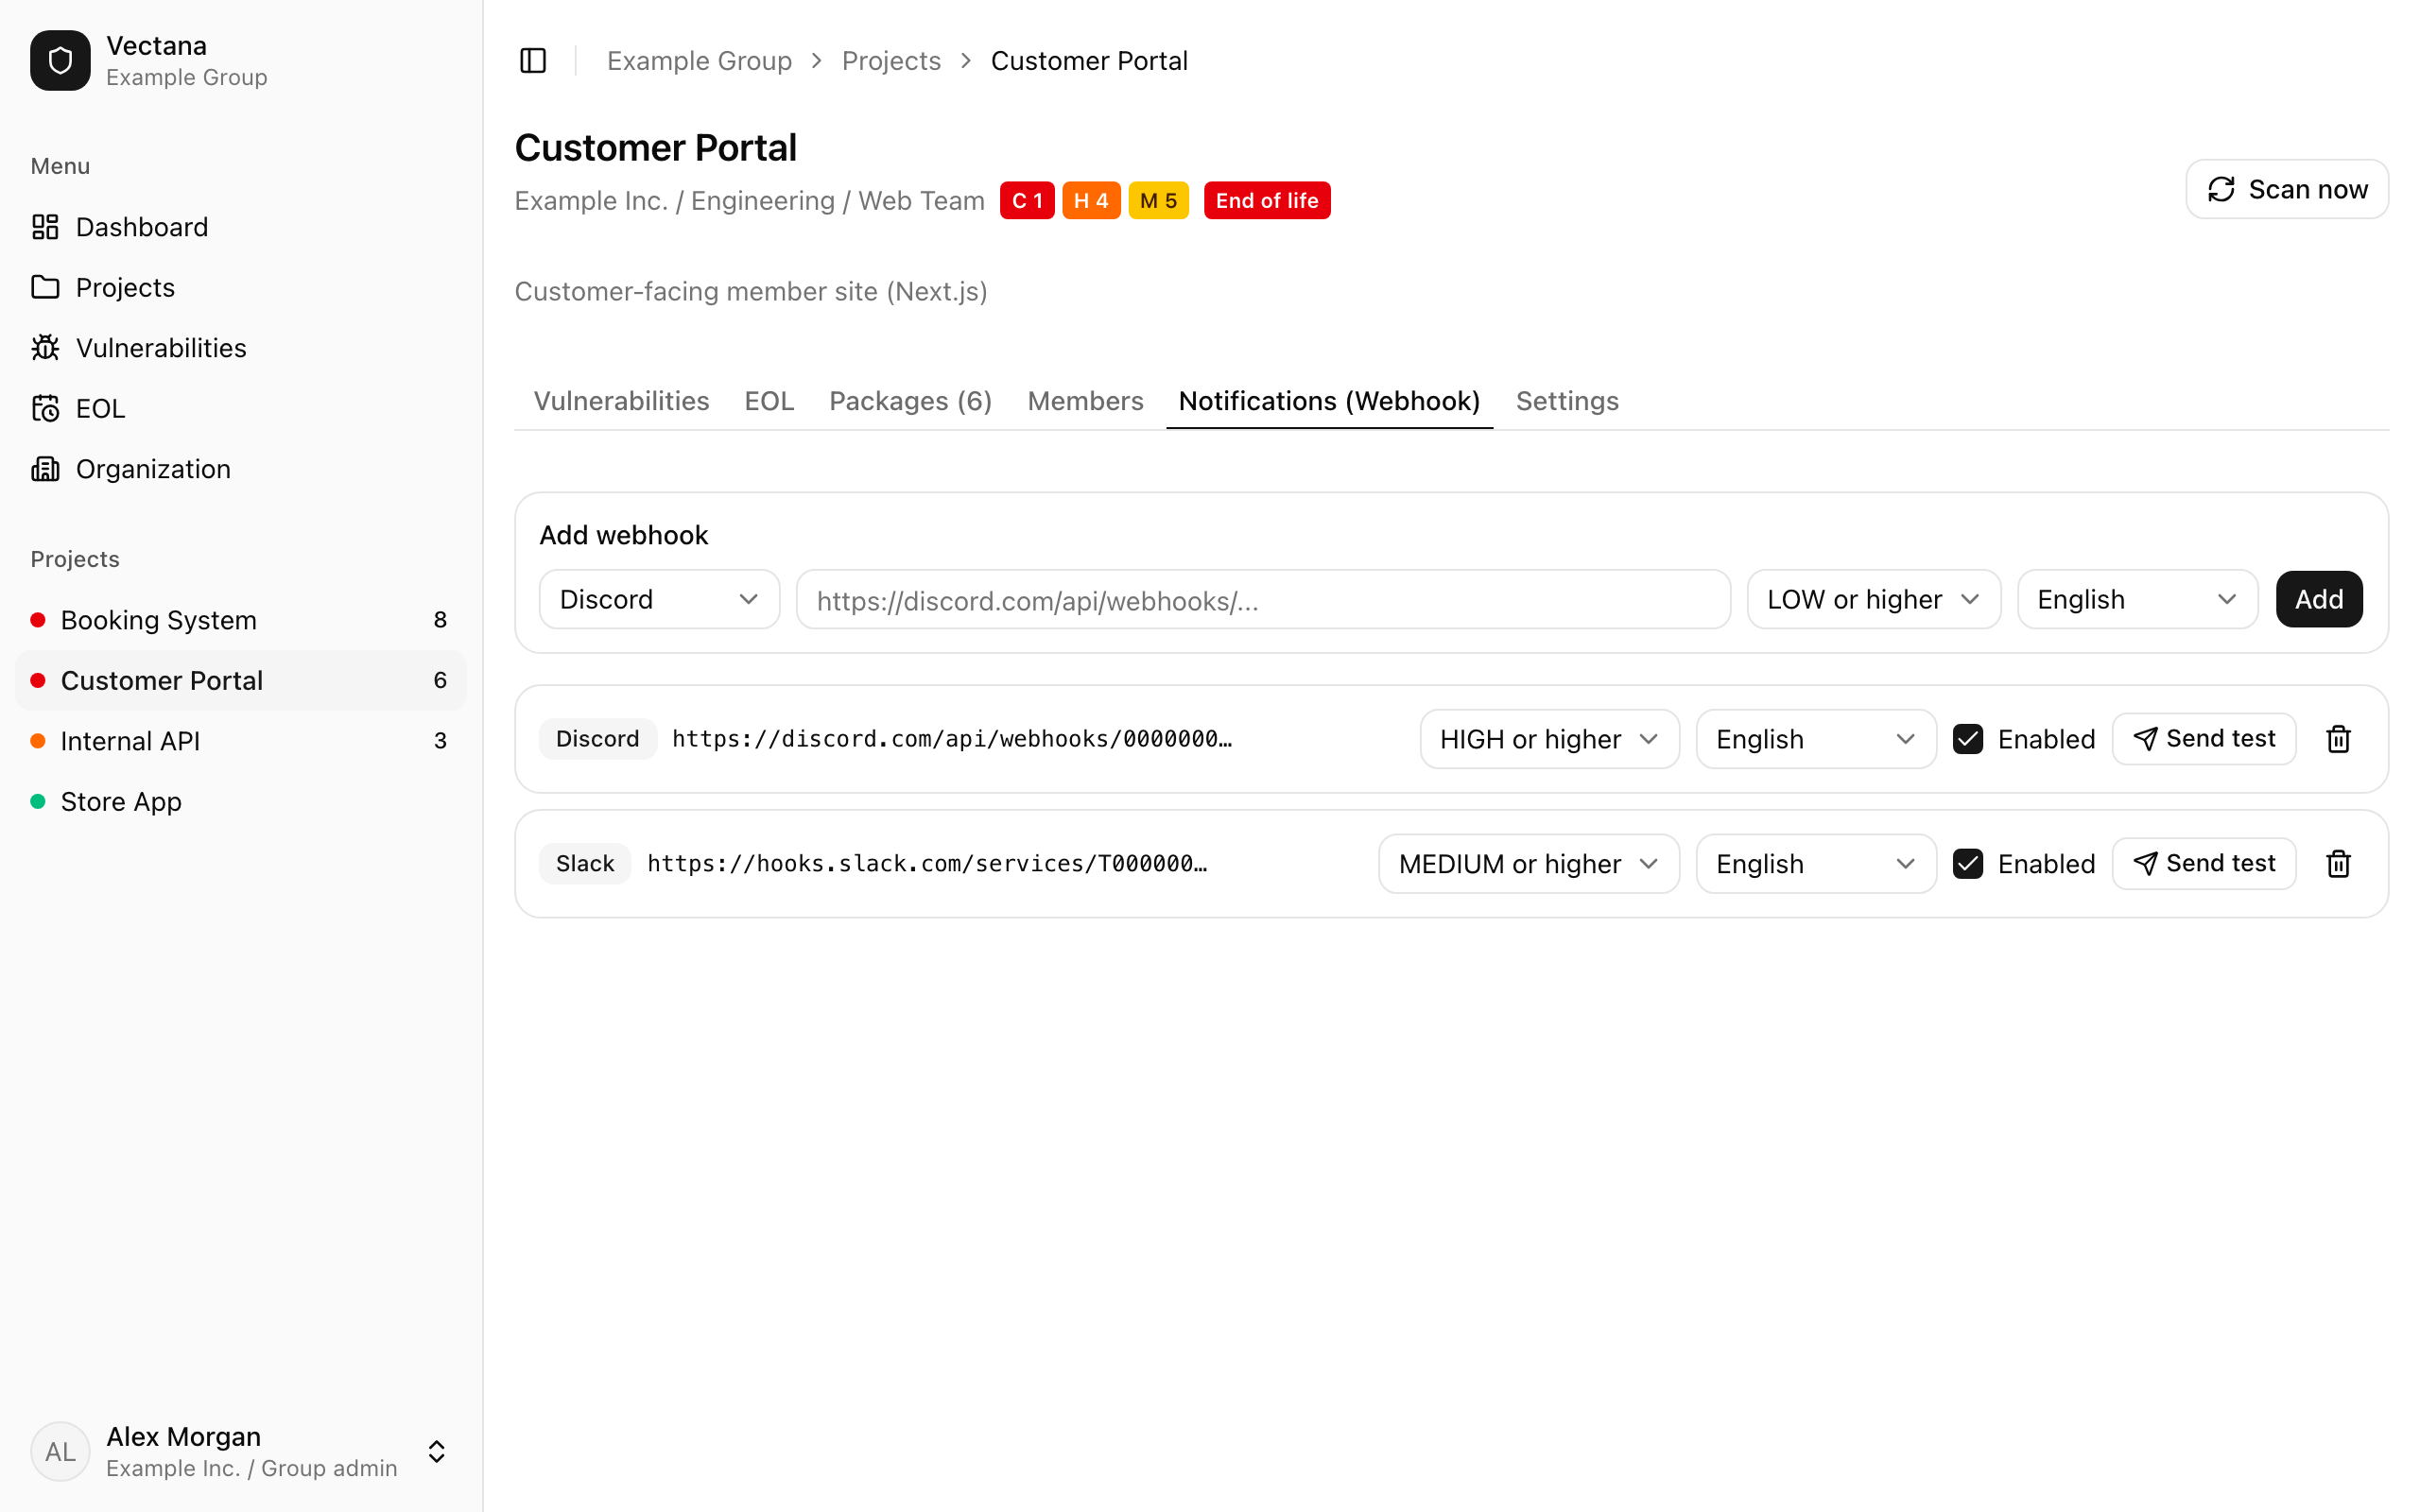
Task: Click the Vulnerabilities bug icon
Action: click(x=45, y=348)
